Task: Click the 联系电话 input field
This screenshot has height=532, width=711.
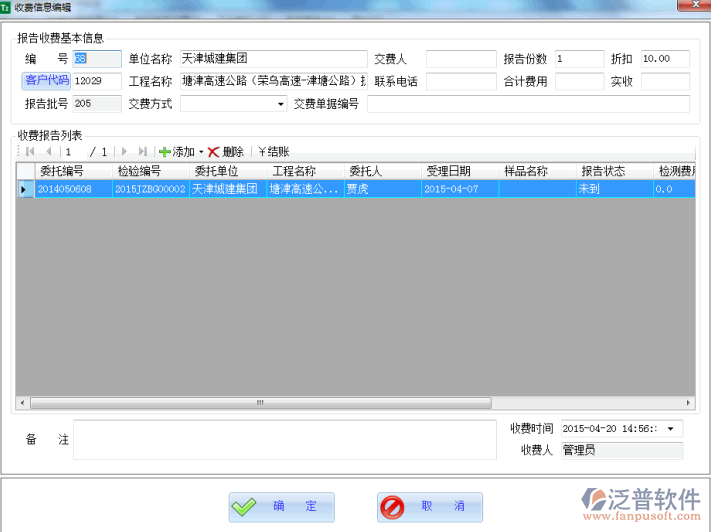Action: tap(461, 81)
